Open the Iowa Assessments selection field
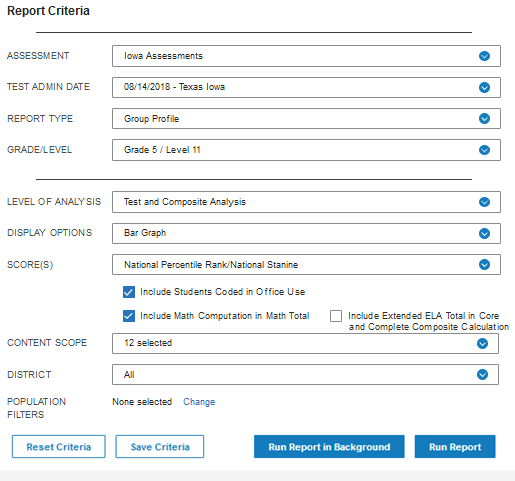This screenshot has height=481, width=515. tap(306, 56)
